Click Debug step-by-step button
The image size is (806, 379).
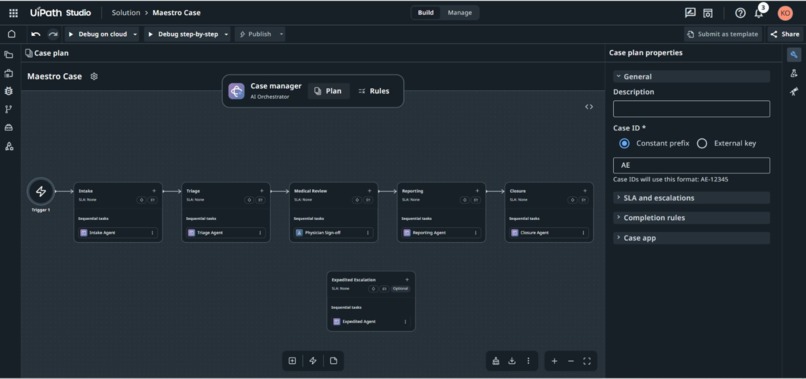tap(183, 34)
